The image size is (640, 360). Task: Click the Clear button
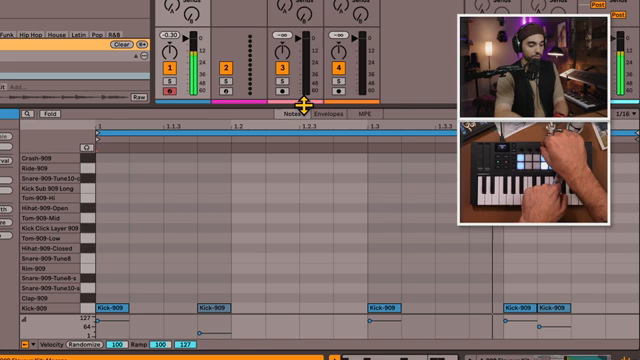pyautogui.click(x=122, y=44)
